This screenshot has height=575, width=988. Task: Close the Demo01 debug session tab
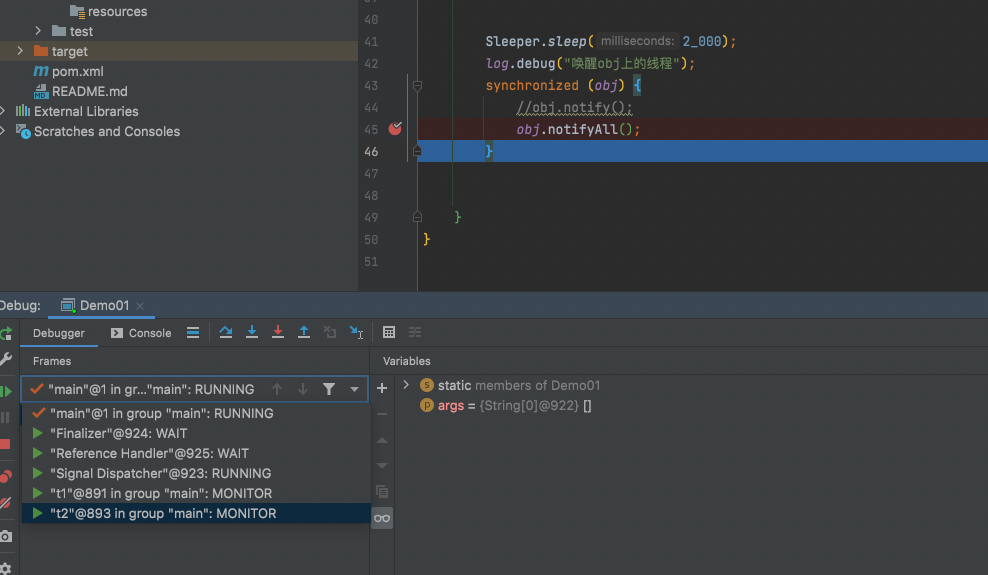[x=140, y=306]
